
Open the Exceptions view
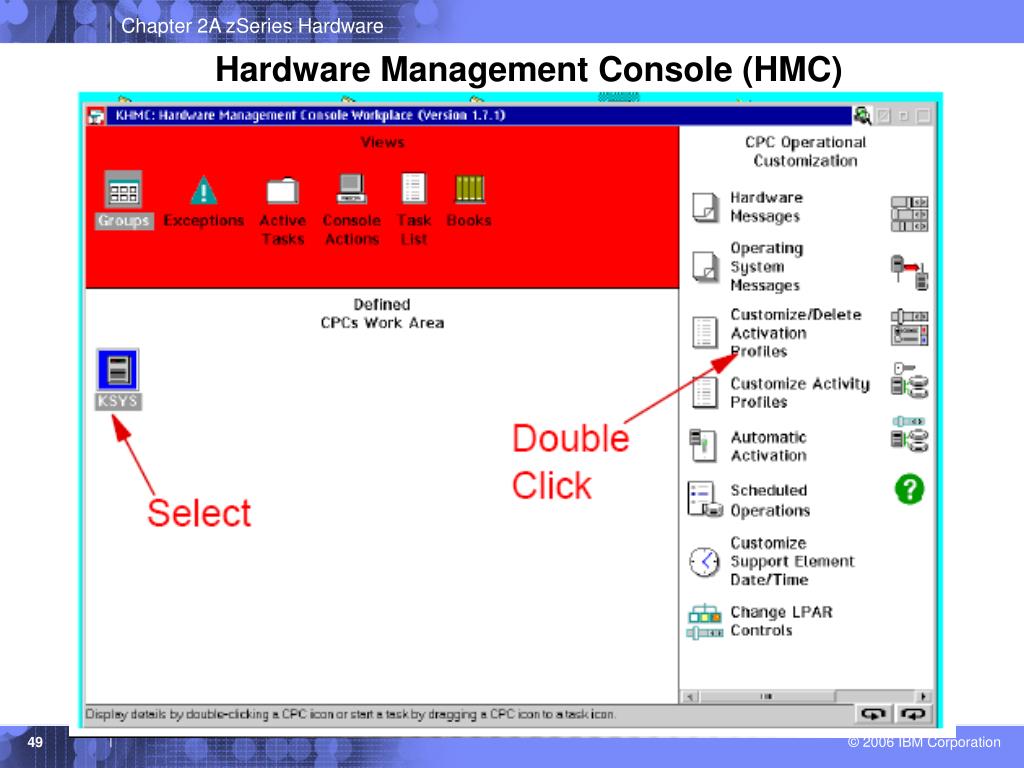point(204,191)
